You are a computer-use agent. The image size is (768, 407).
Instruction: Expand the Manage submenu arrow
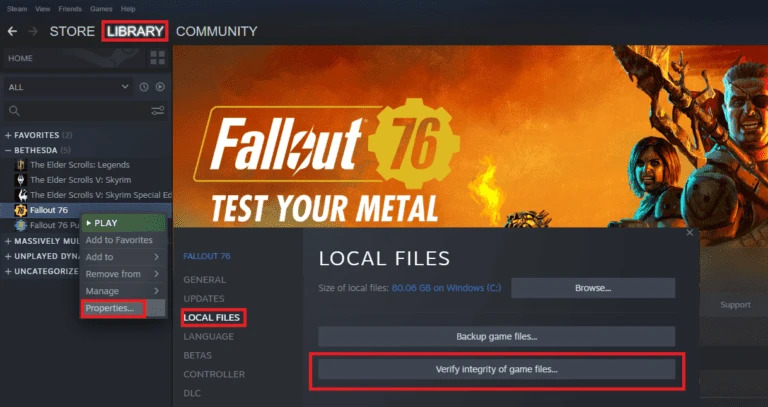click(x=156, y=291)
